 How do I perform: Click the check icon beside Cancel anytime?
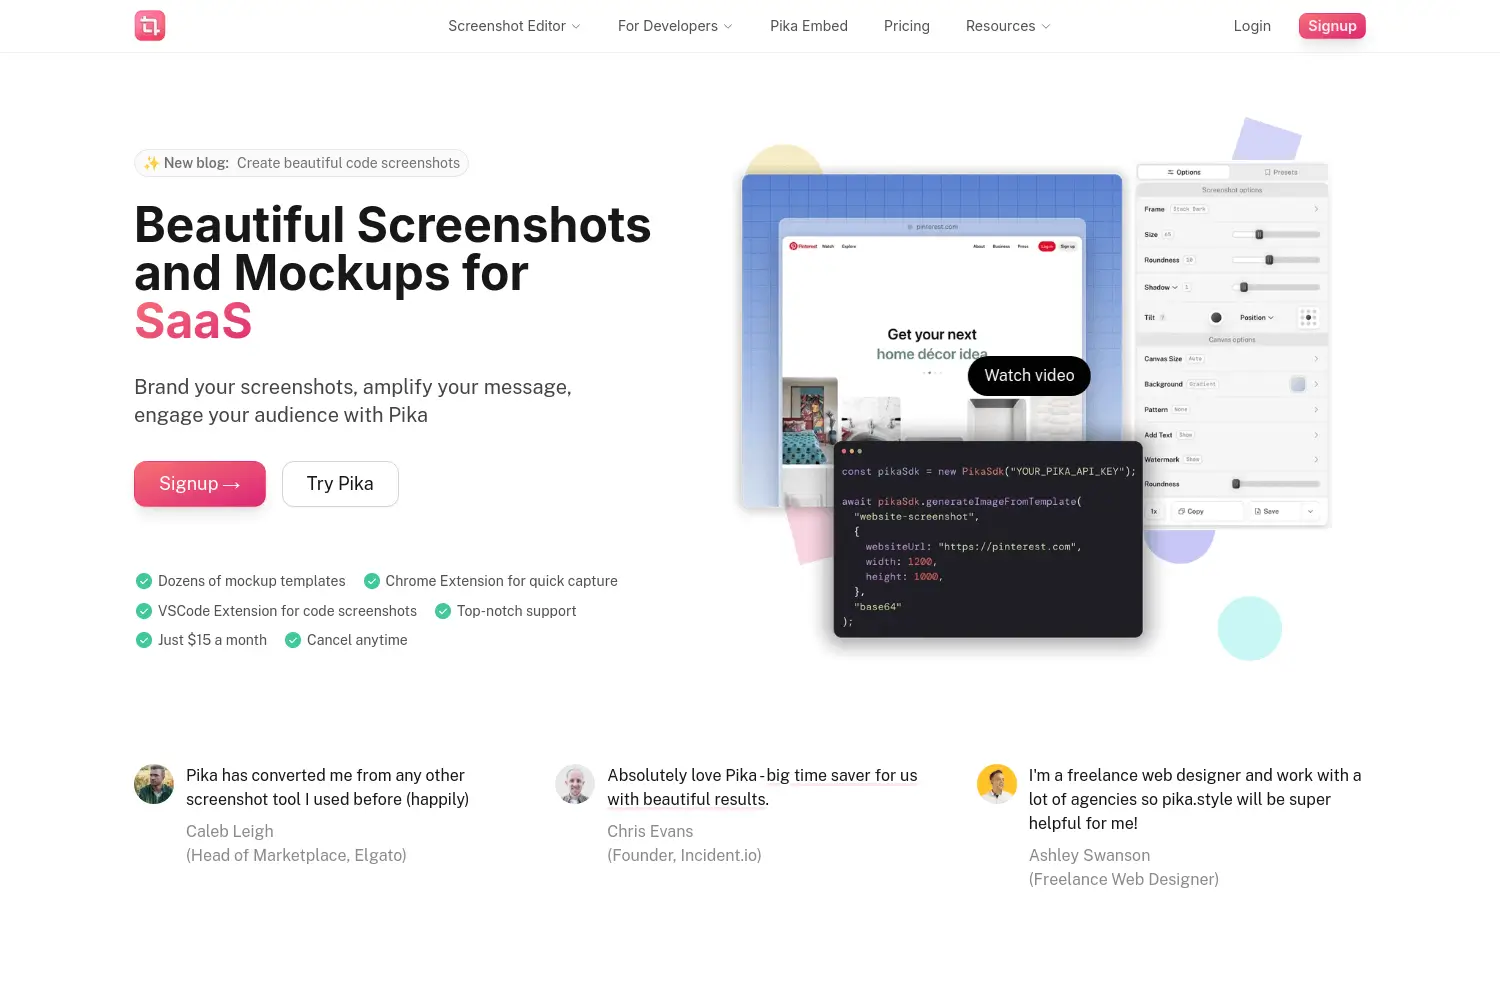point(293,640)
